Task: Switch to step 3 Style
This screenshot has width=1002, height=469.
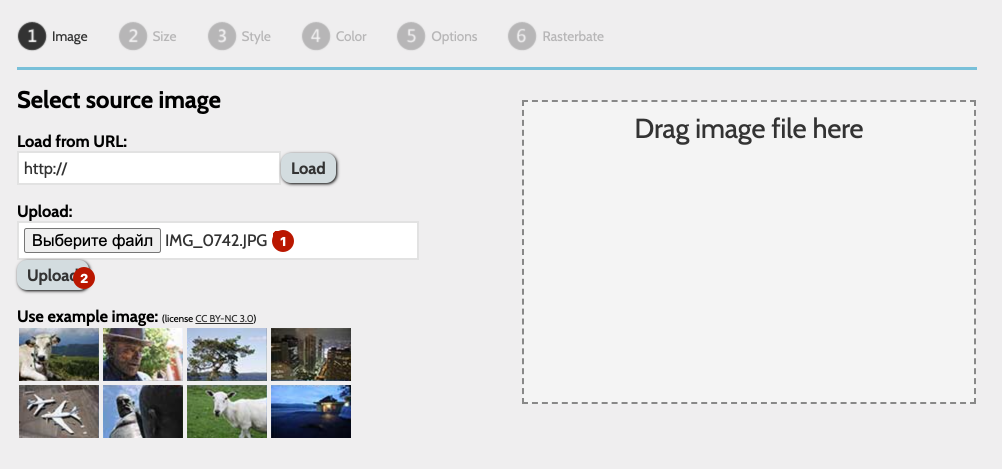Action: [x=240, y=37]
